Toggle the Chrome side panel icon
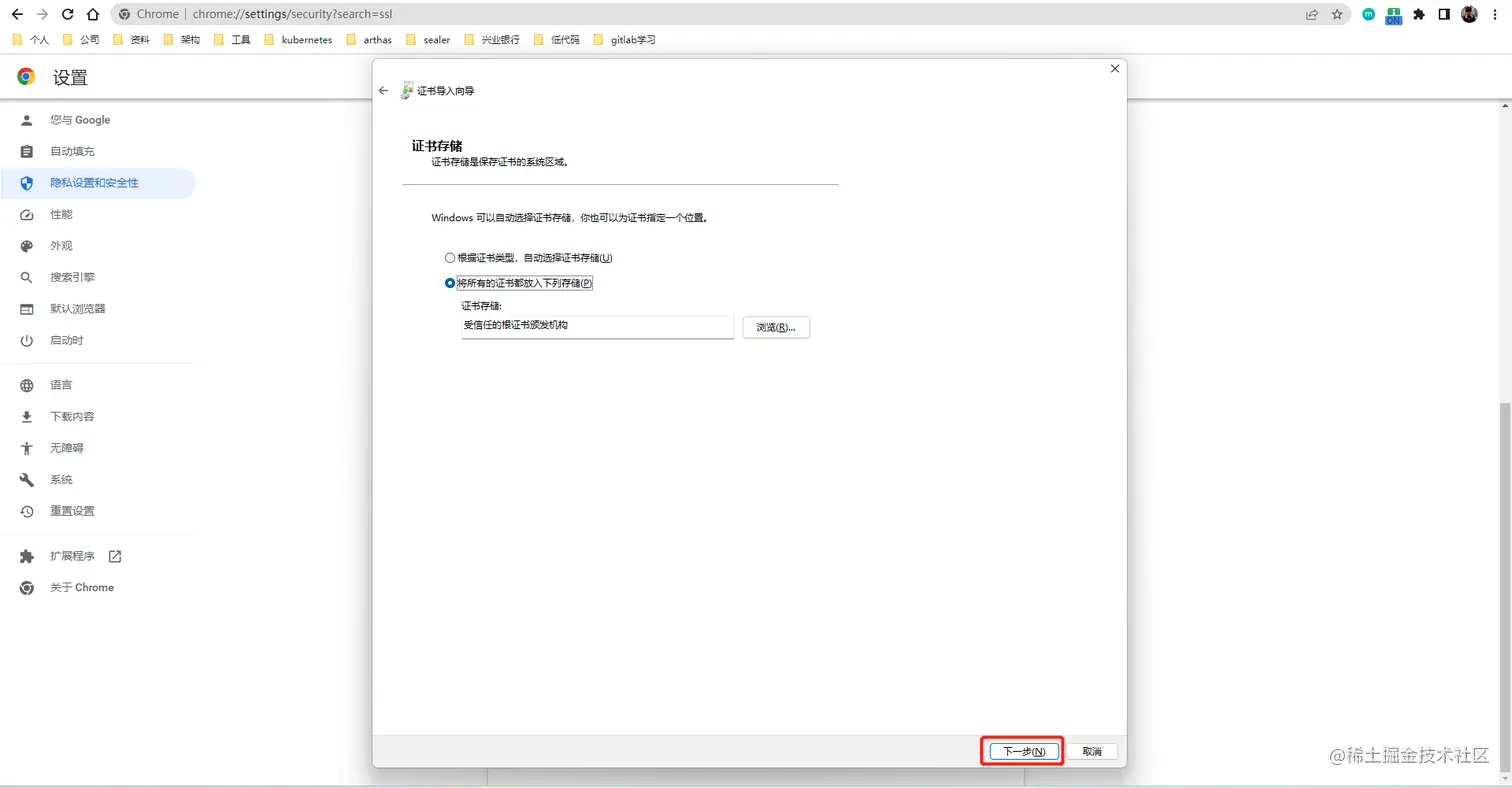The image size is (1512, 788). pos(1444,14)
